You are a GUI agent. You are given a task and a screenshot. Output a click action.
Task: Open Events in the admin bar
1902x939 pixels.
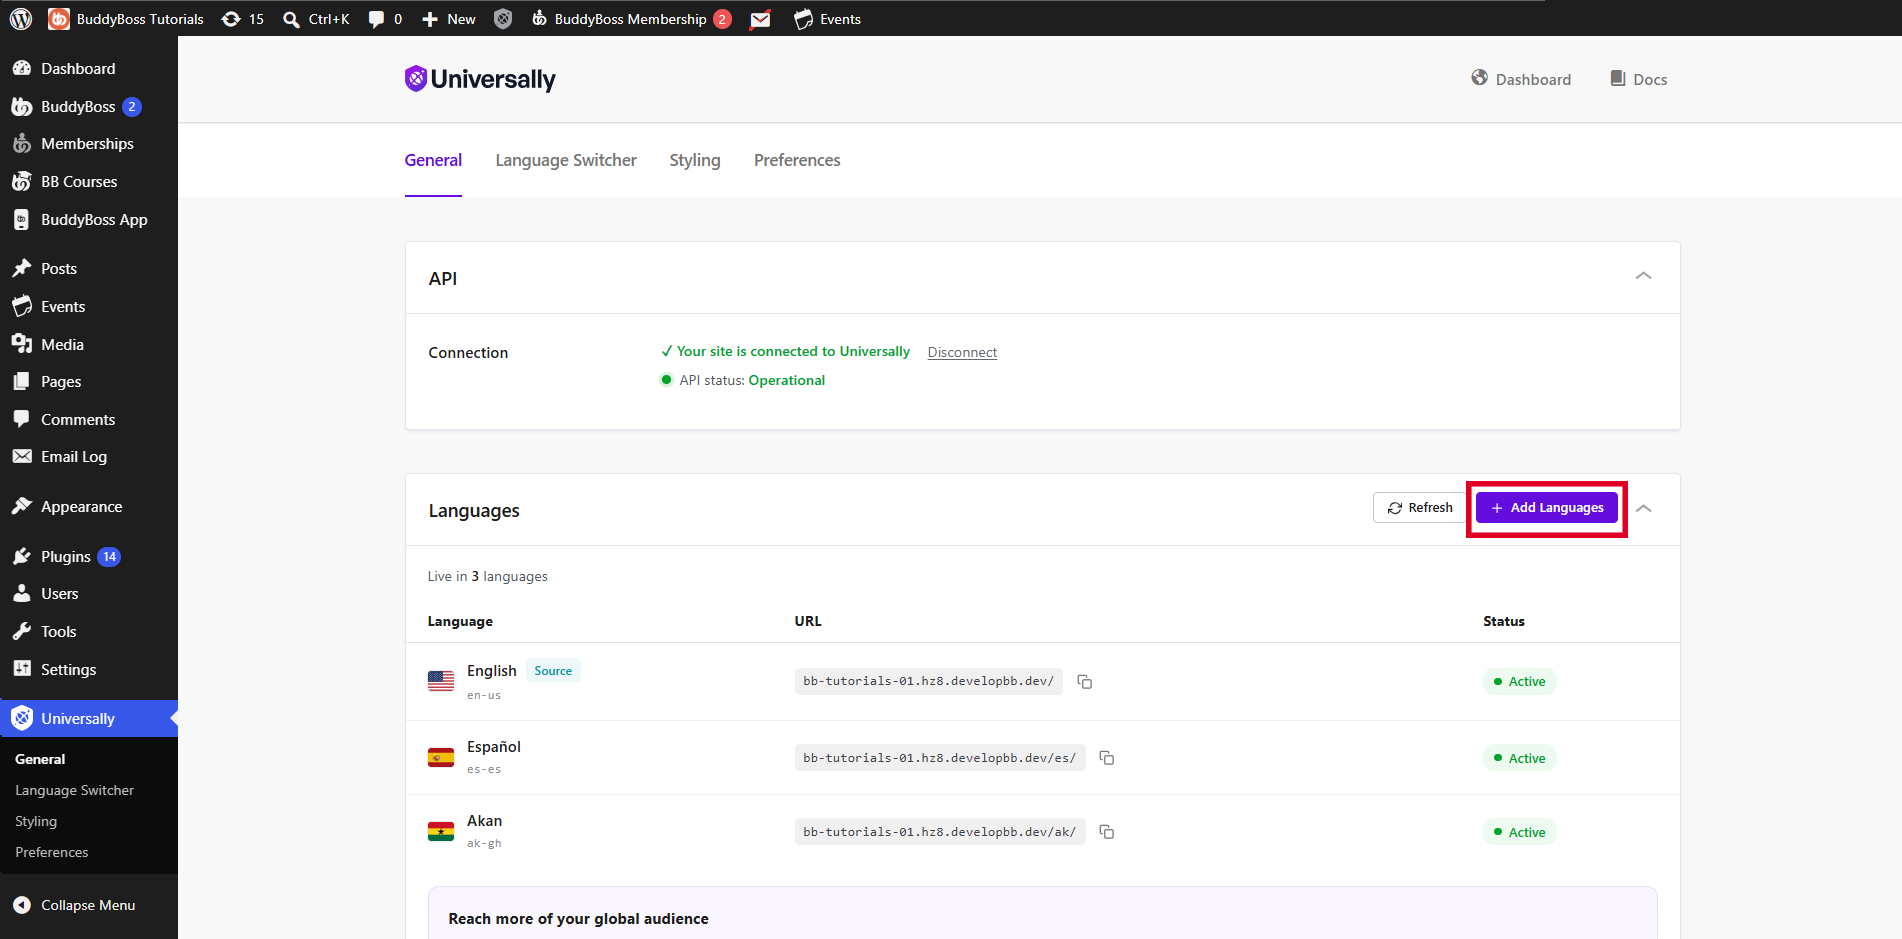pyautogui.click(x=827, y=19)
